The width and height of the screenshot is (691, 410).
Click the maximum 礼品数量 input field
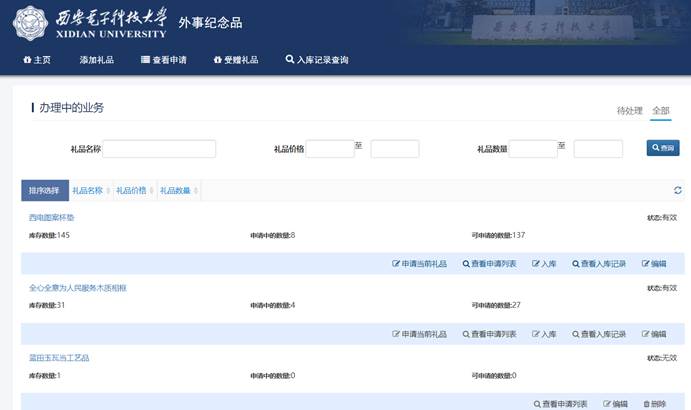pyautogui.click(x=598, y=148)
